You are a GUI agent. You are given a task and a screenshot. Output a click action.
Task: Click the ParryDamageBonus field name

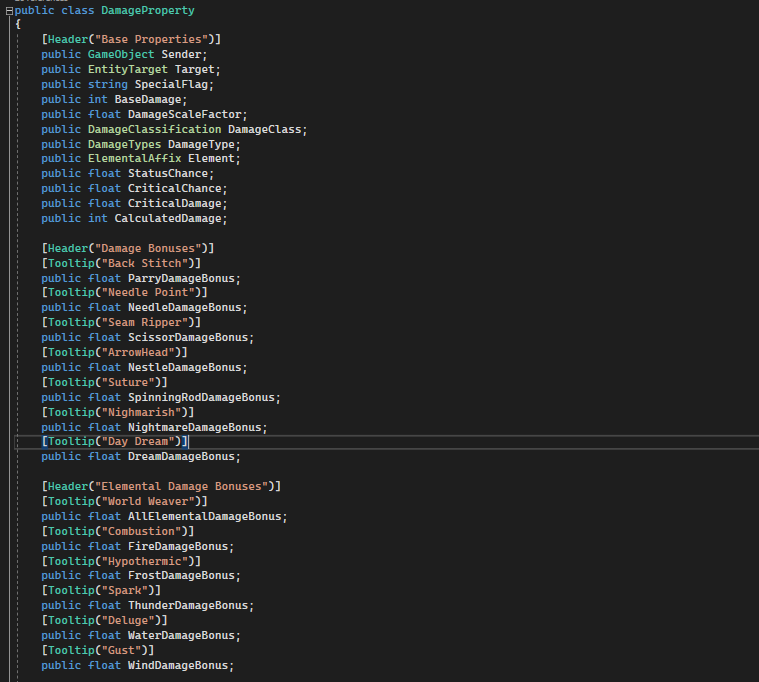point(181,278)
